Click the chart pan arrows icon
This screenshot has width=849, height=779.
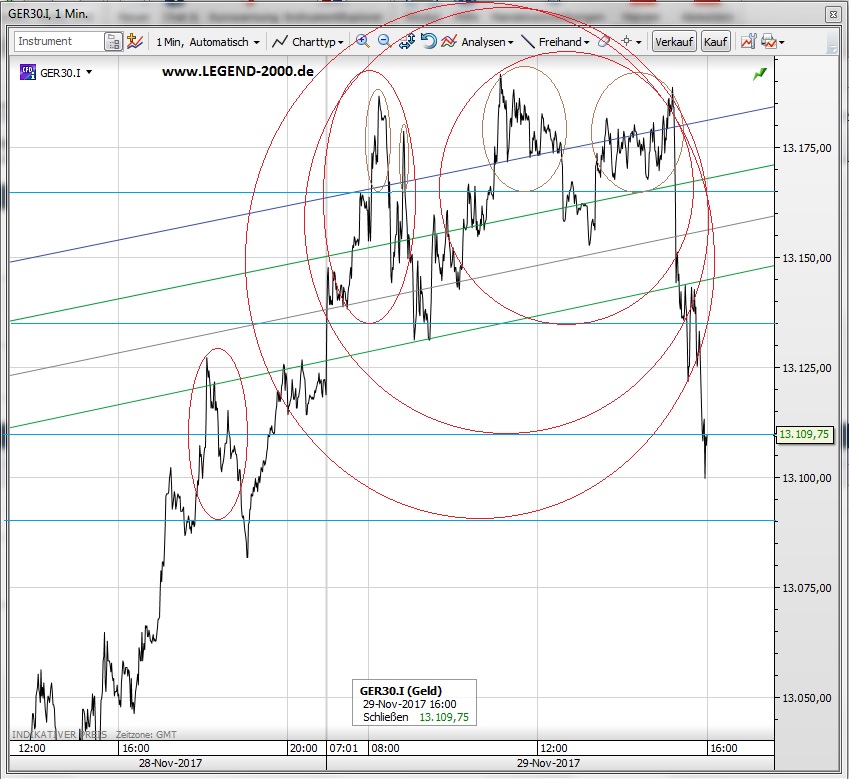406,41
